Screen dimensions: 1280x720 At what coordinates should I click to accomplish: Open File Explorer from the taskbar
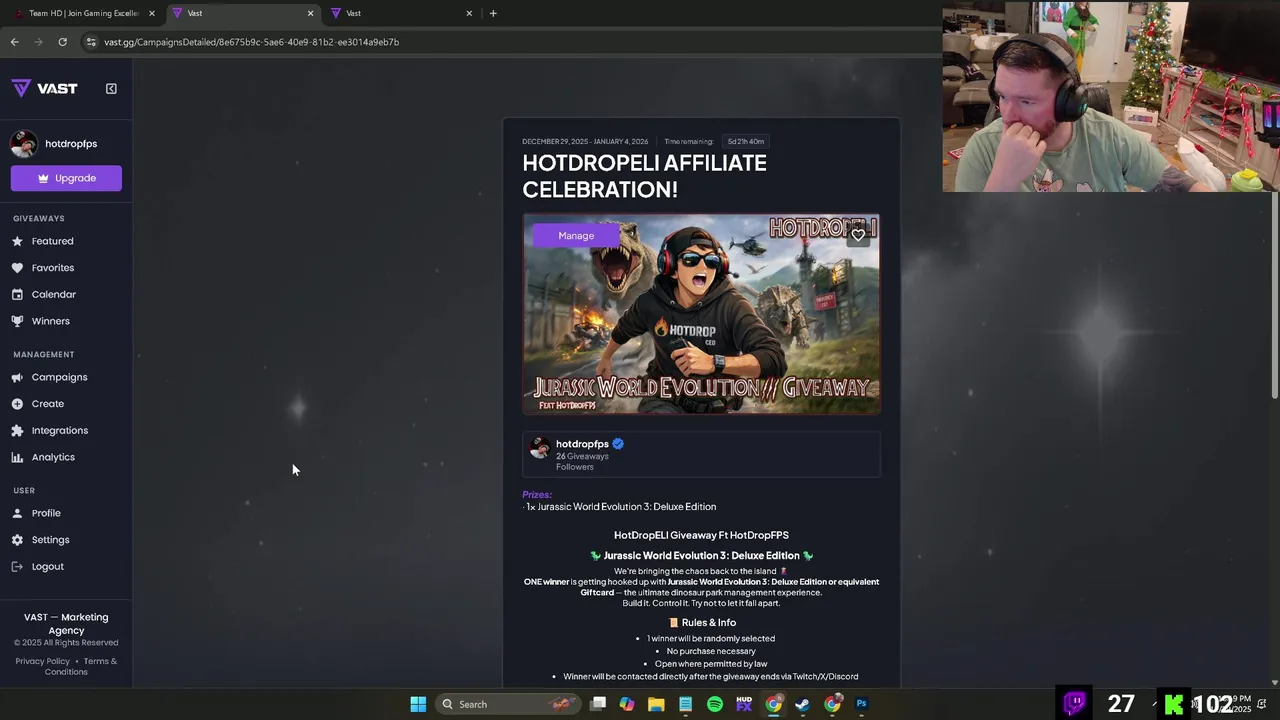[x=656, y=704]
